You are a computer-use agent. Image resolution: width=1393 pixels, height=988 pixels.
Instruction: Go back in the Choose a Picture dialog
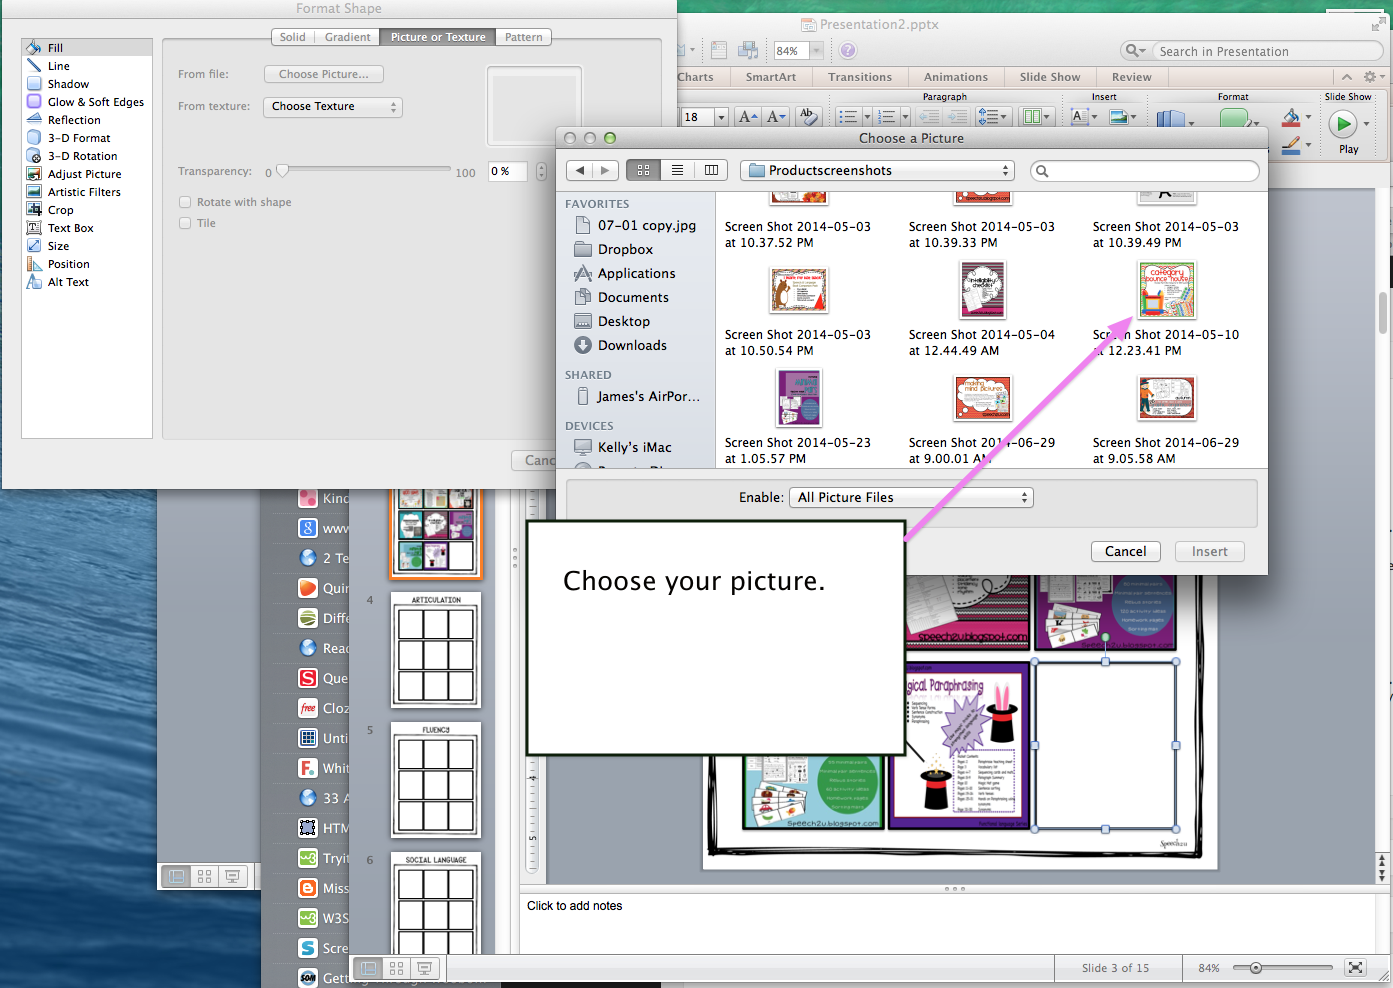tap(580, 170)
